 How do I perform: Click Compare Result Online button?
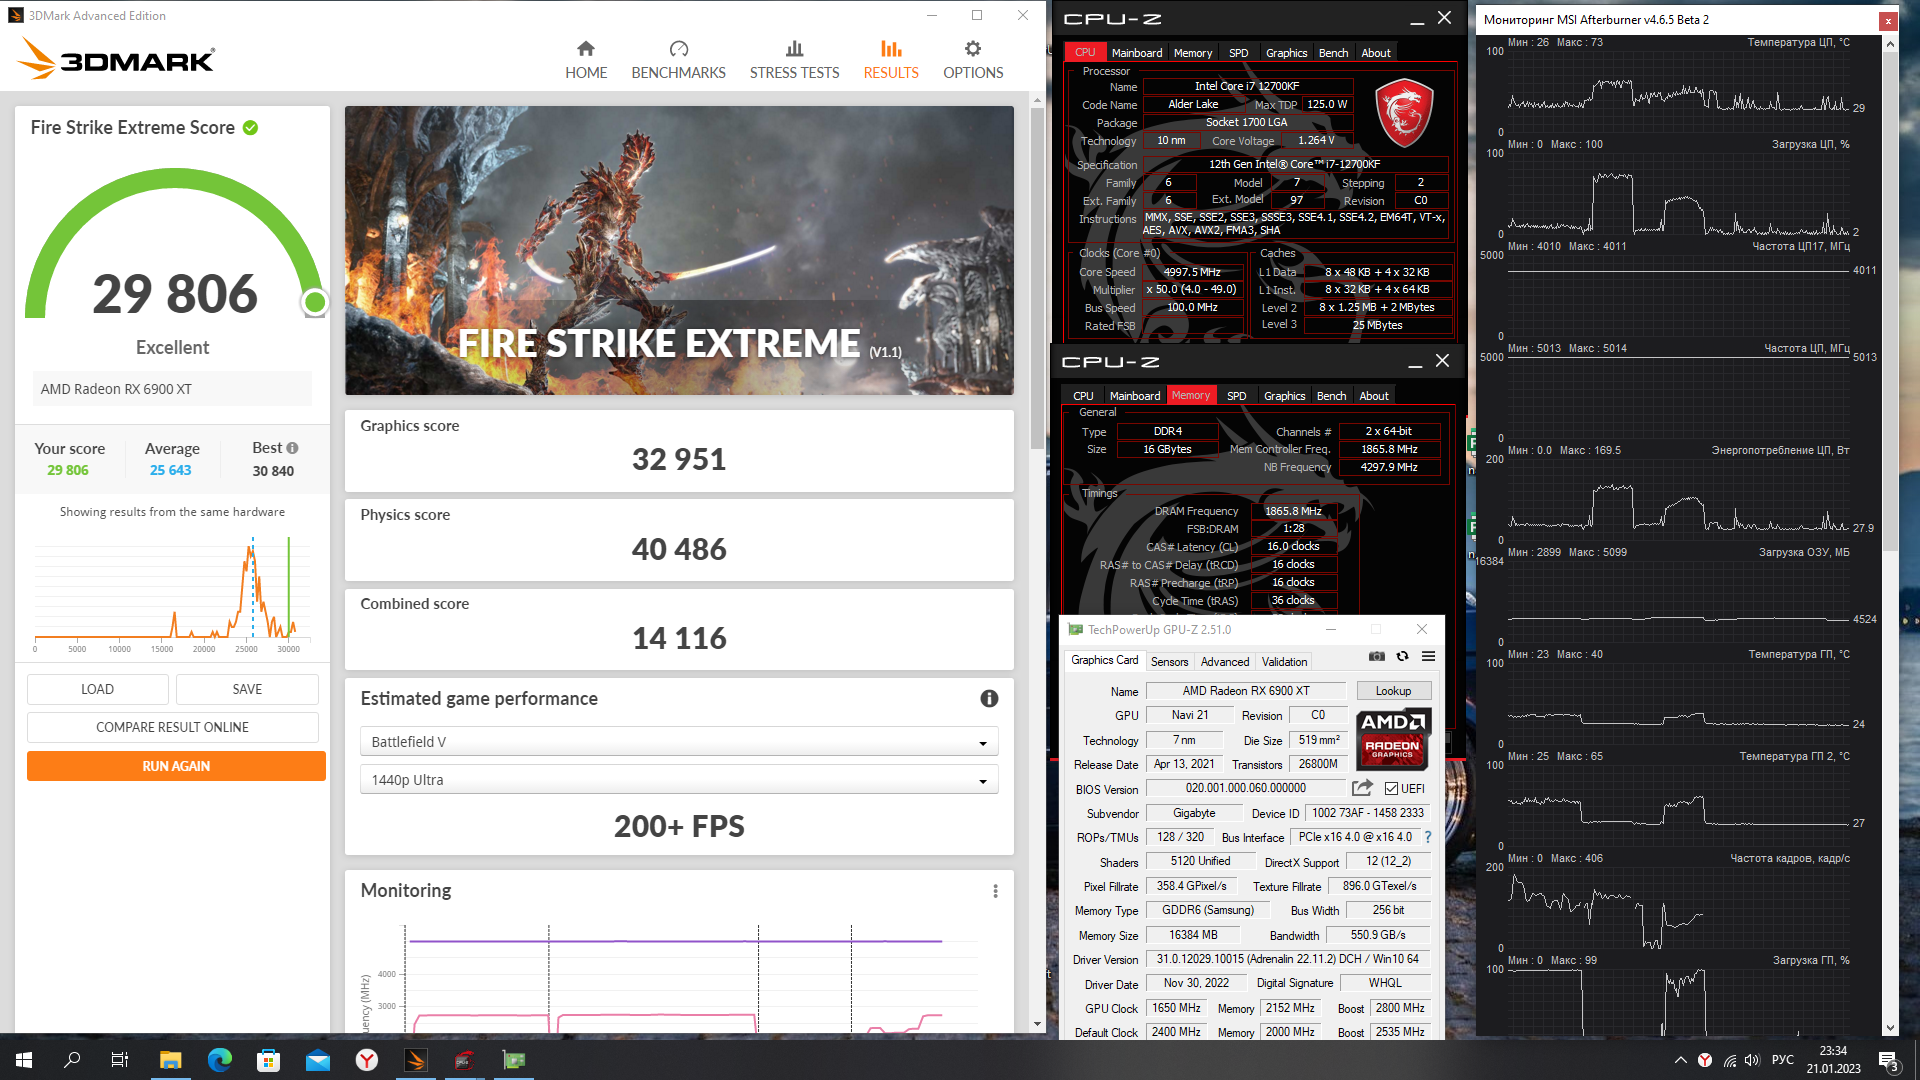click(172, 727)
